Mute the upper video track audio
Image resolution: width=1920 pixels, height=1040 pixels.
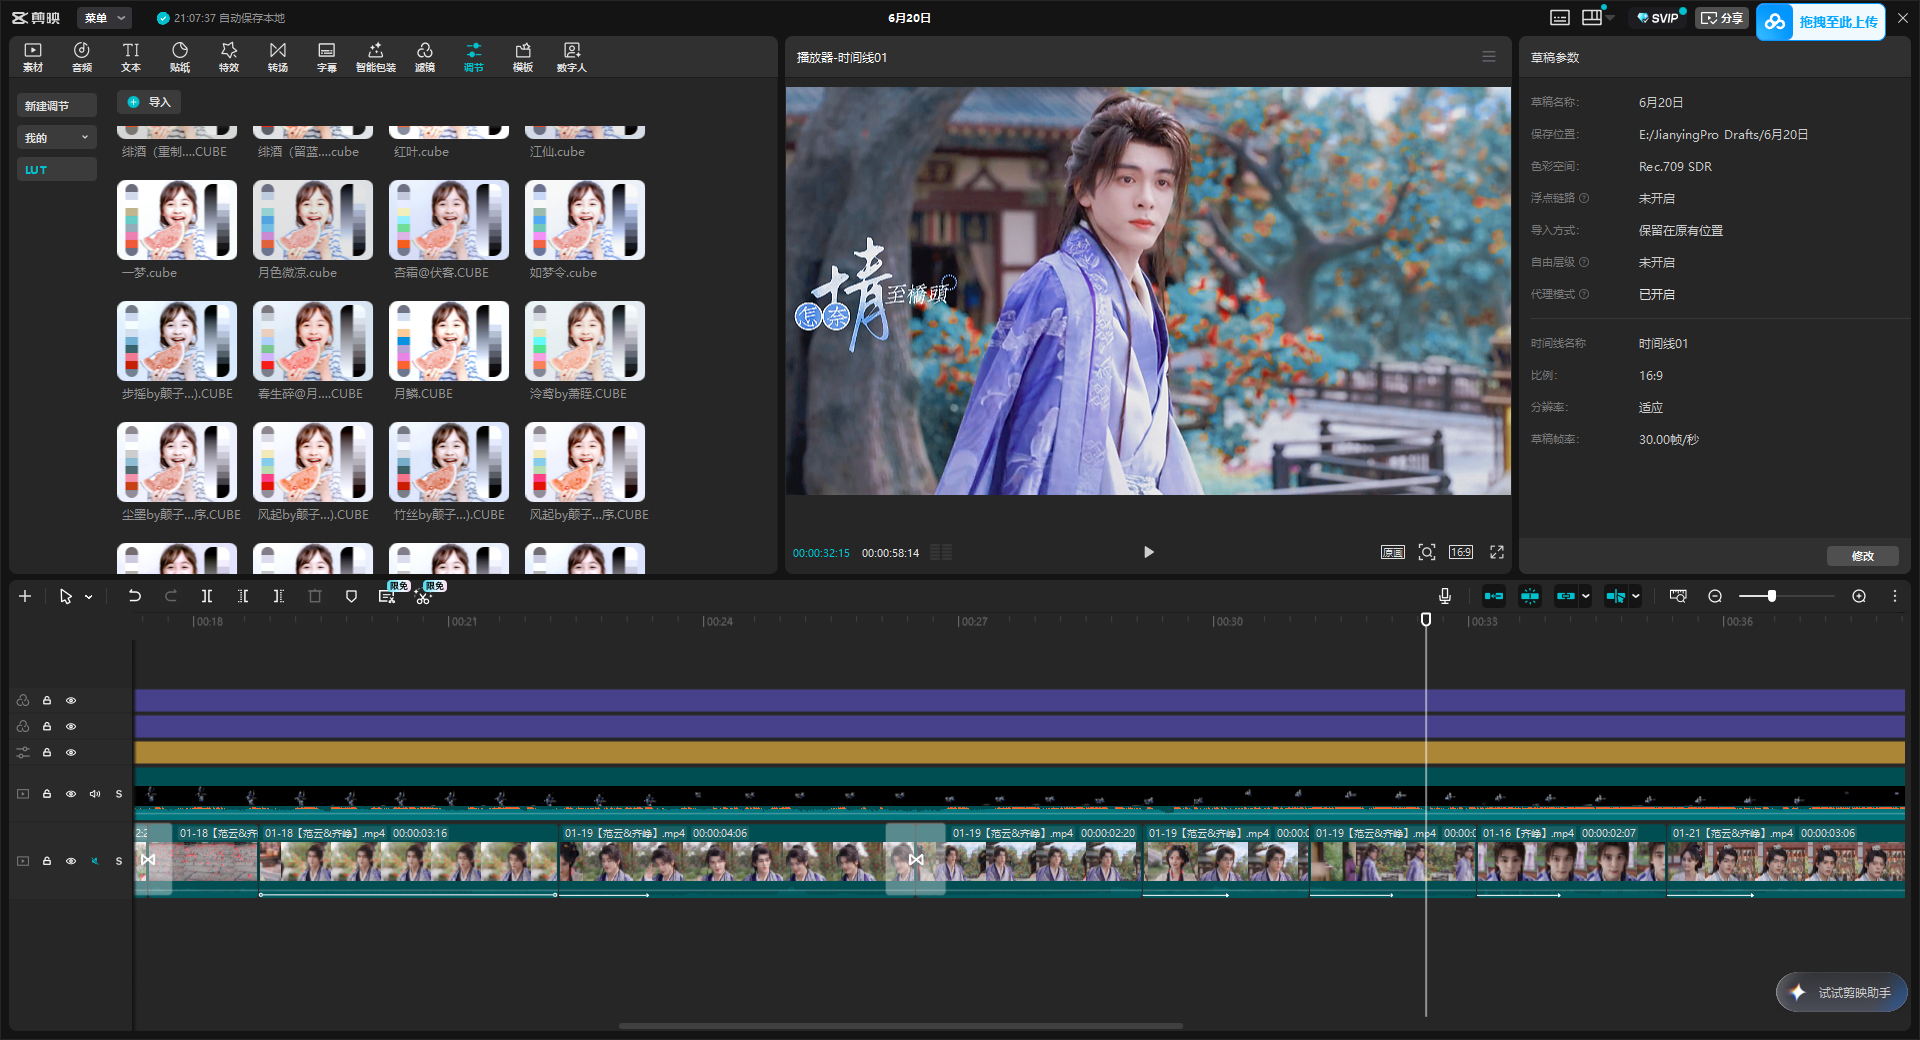(x=95, y=794)
